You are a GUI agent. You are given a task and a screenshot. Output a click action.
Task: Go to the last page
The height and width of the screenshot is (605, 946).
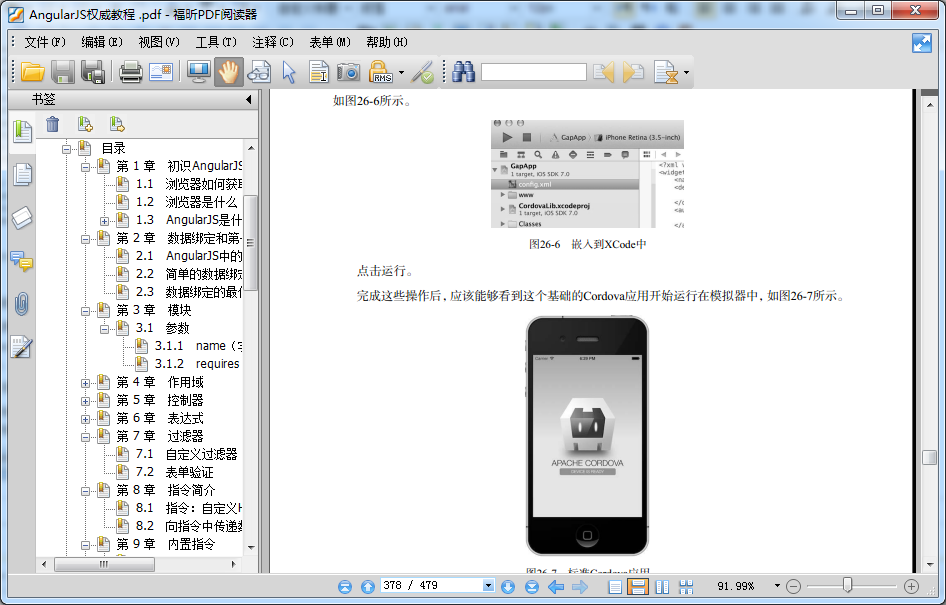[x=532, y=586]
